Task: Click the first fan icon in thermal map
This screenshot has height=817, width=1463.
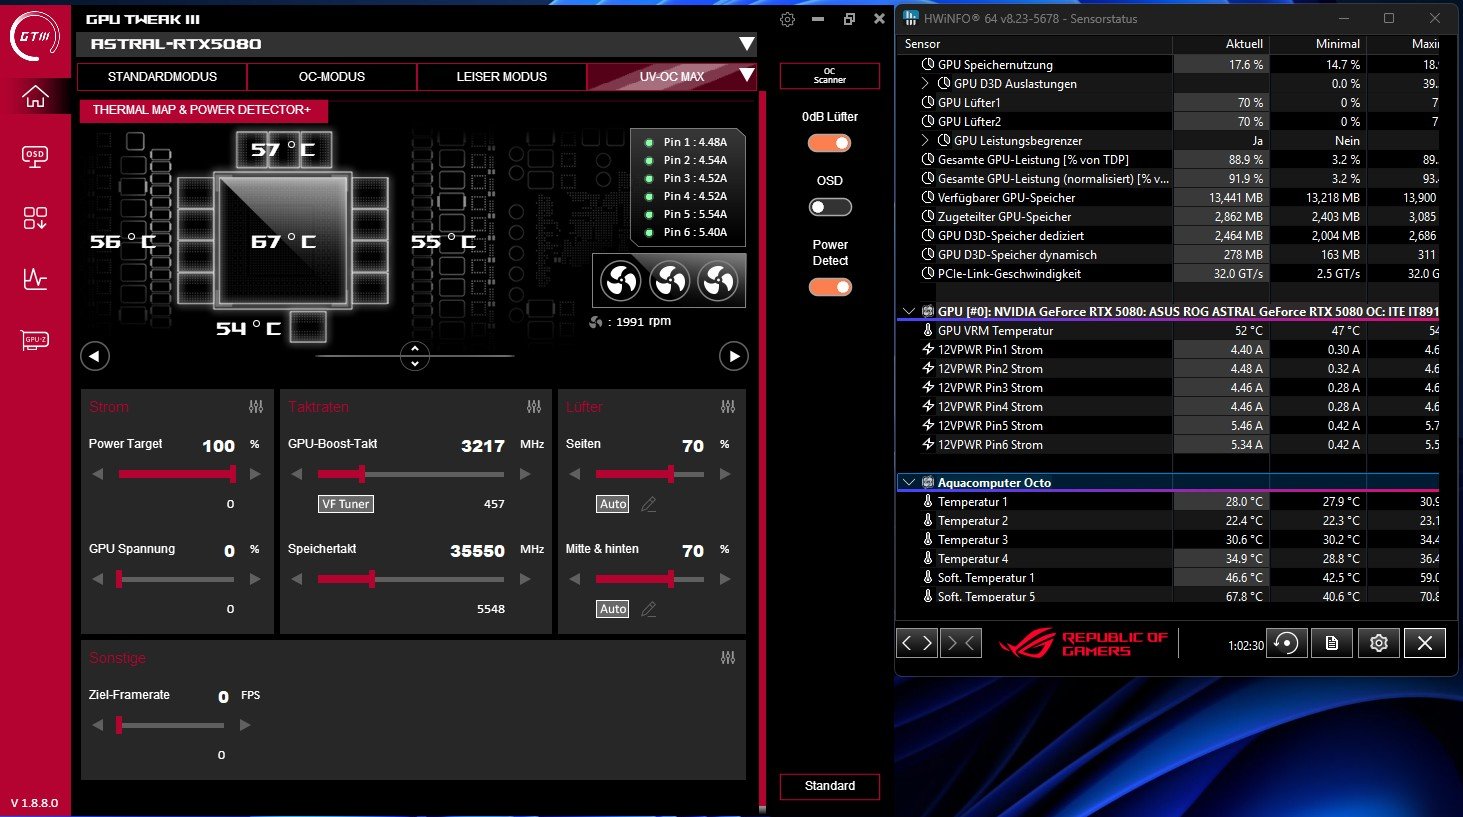Action: pos(621,282)
